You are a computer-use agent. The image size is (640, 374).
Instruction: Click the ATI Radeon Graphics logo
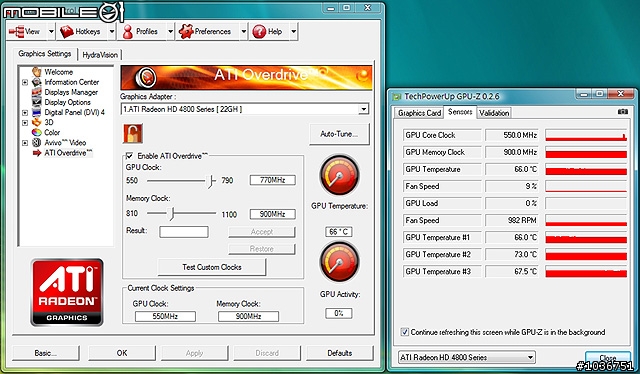[x=67, y=292]
